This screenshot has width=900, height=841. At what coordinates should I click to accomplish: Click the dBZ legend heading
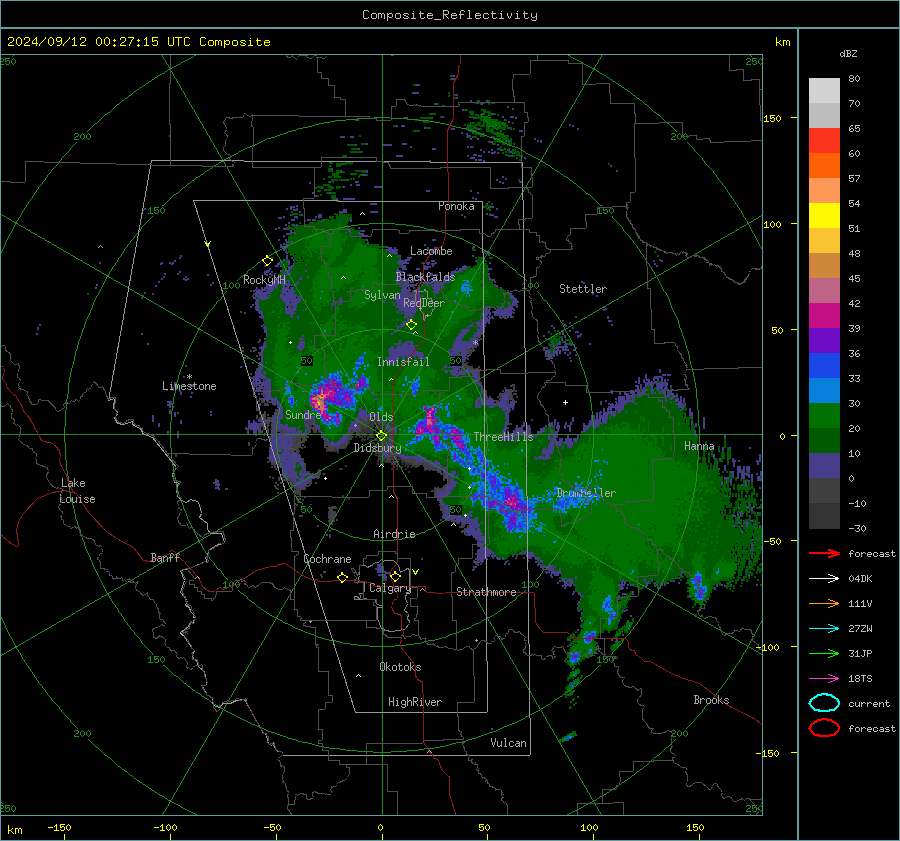click(x=848, y=53)
